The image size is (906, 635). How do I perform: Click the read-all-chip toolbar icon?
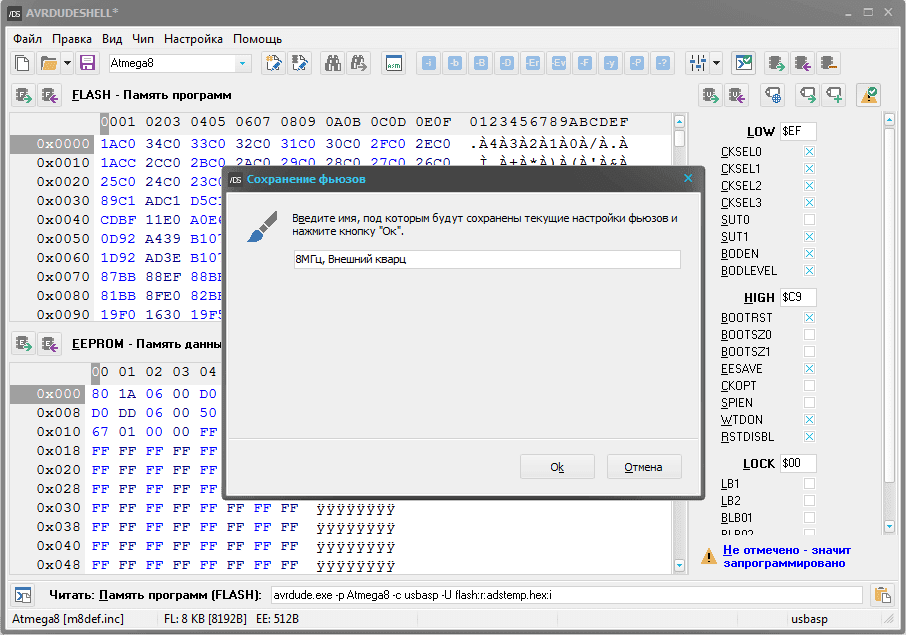pyautogui.click(x=777, y=63)
